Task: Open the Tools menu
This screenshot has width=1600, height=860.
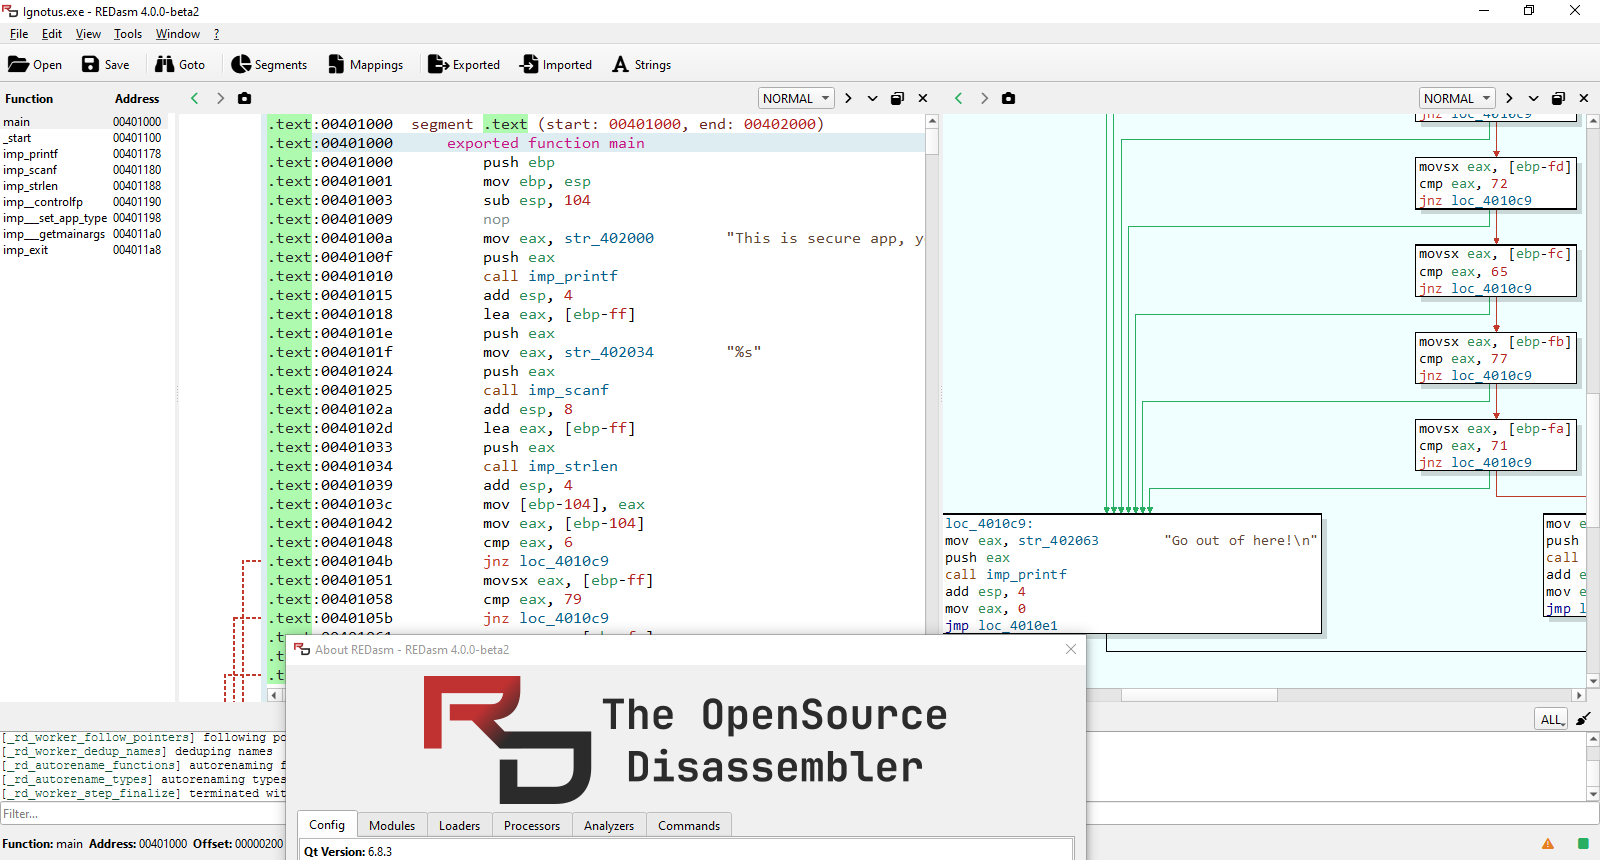Action: click(x=128, y=34)
